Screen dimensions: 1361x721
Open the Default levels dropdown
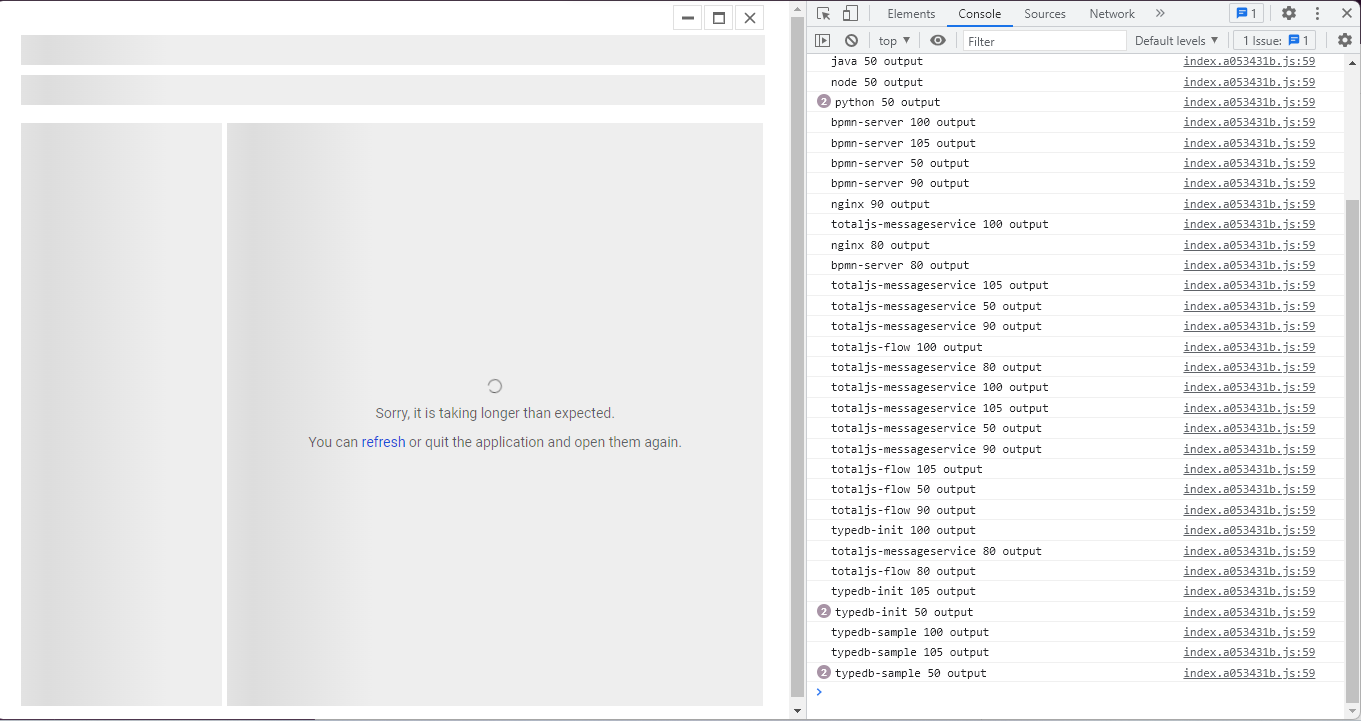click(1176, 40)
